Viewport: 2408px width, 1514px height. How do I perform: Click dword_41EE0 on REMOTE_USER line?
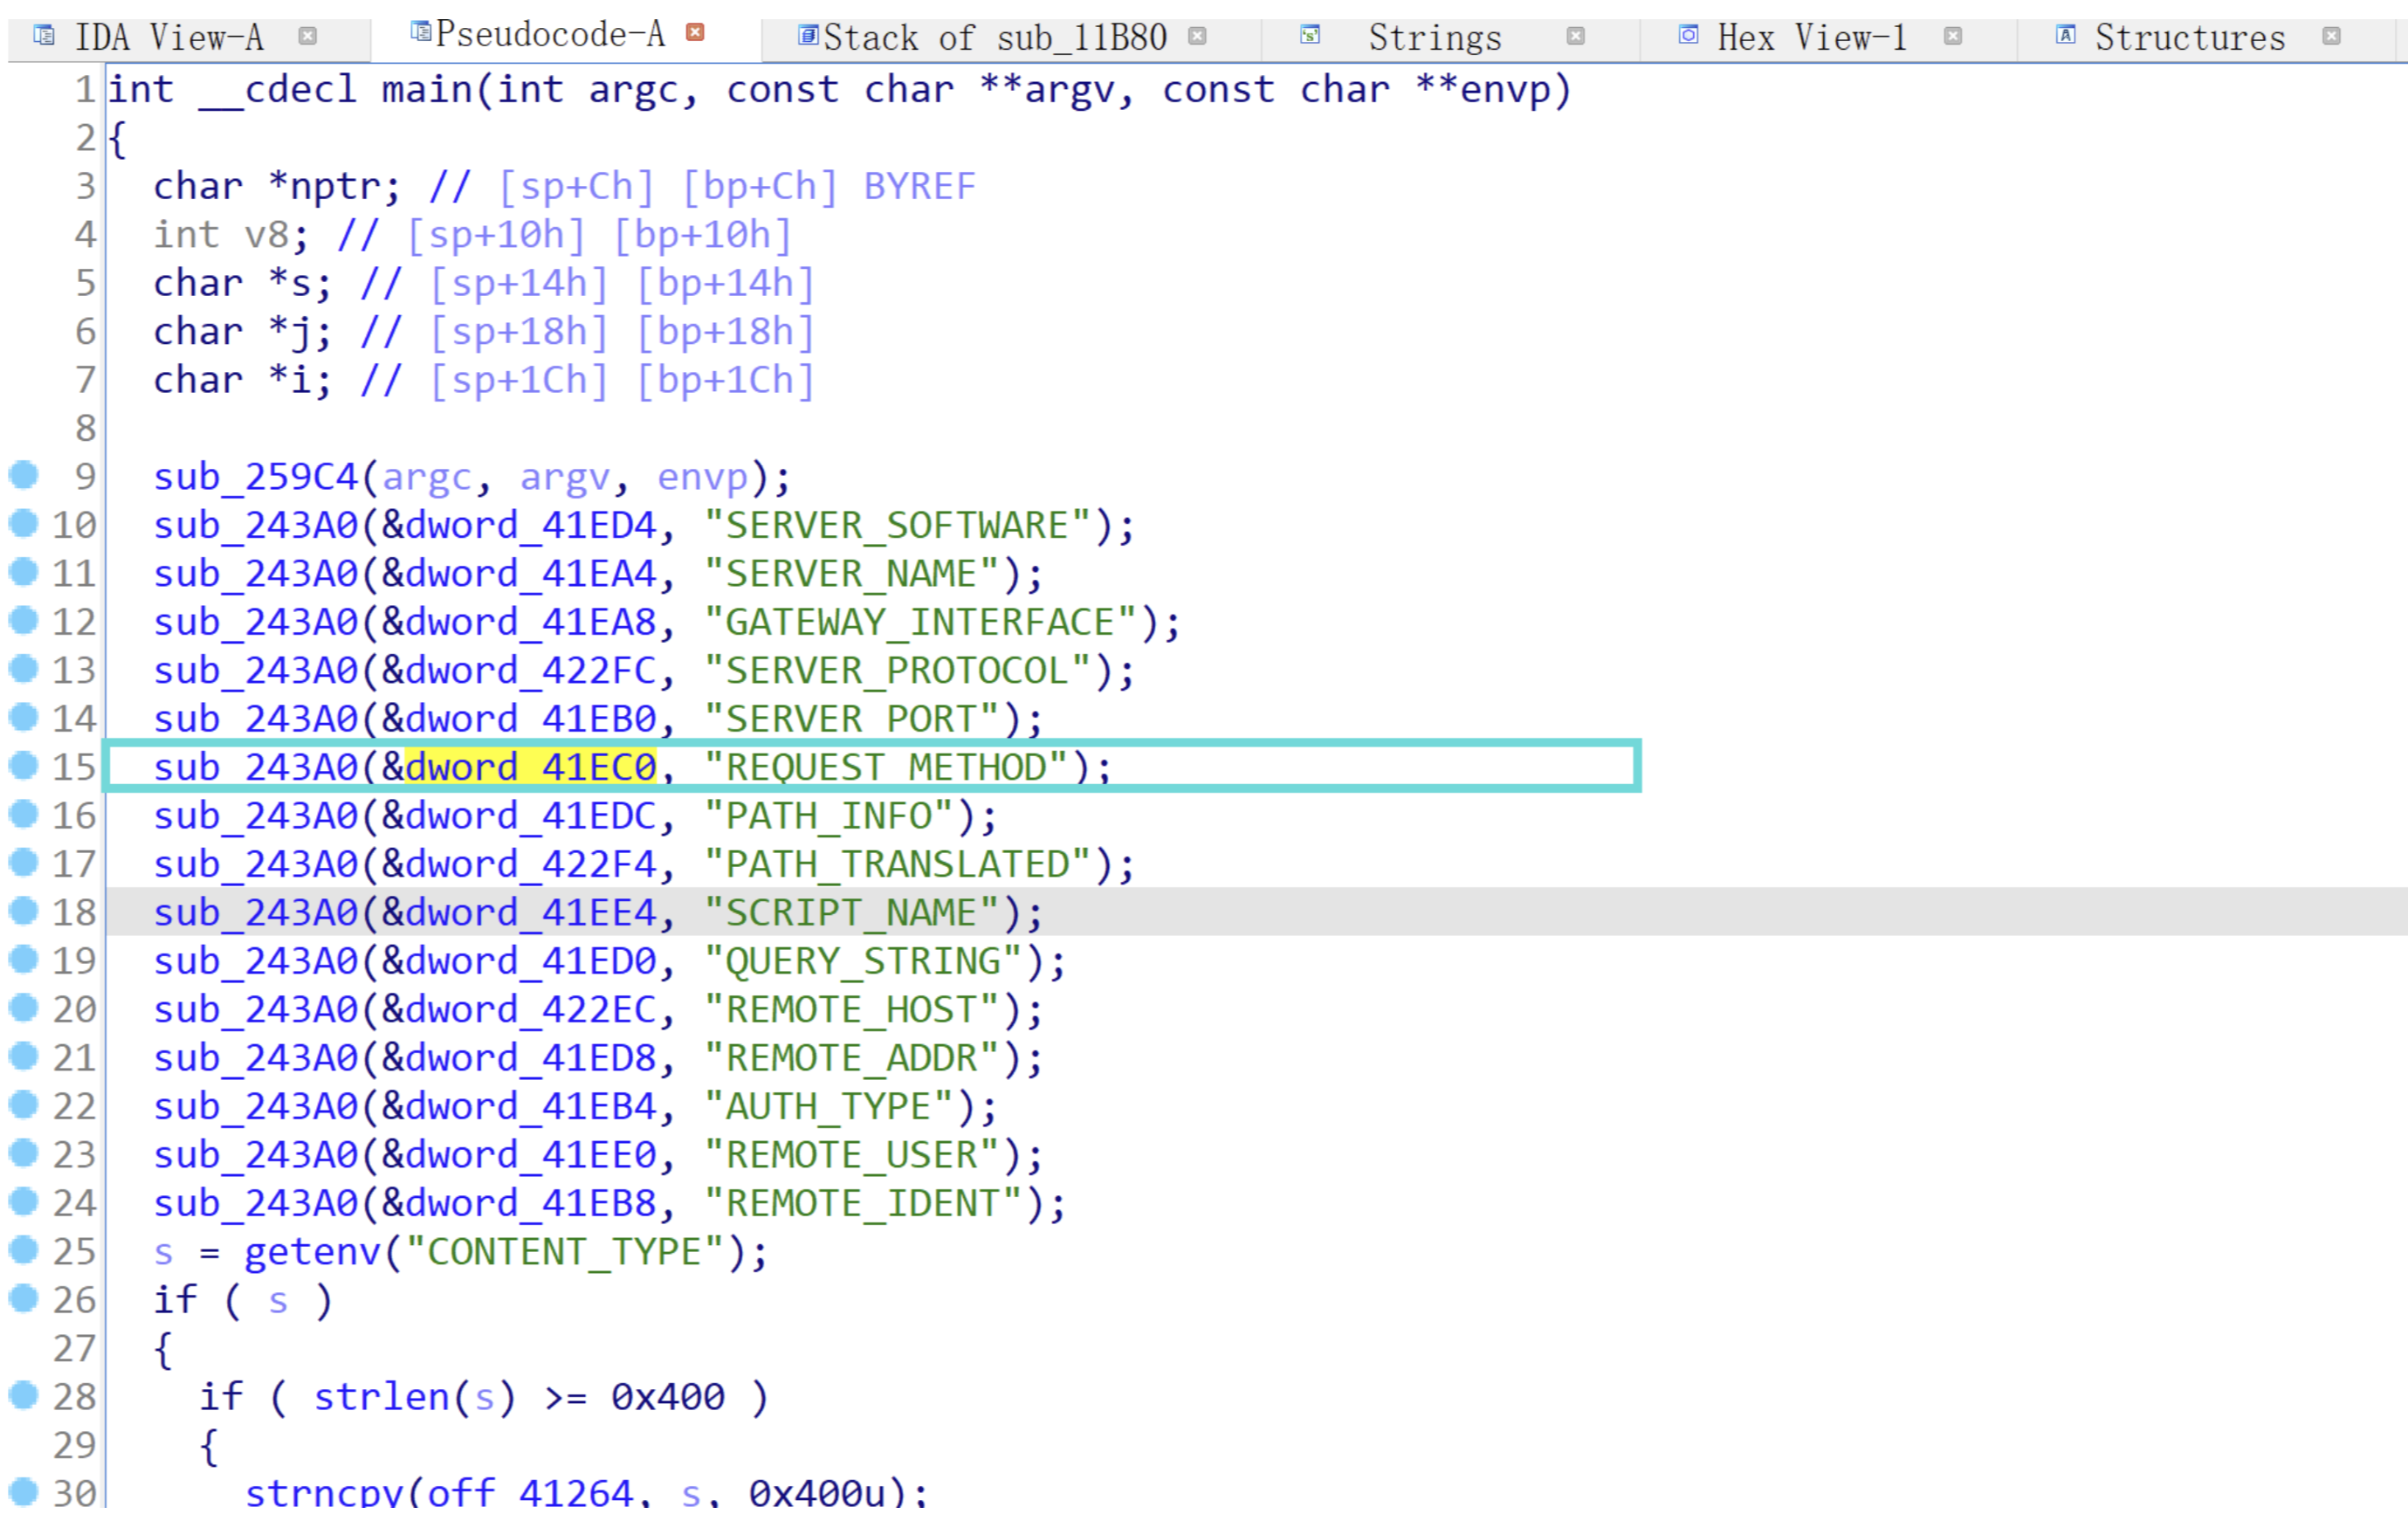pos(530,1155)
